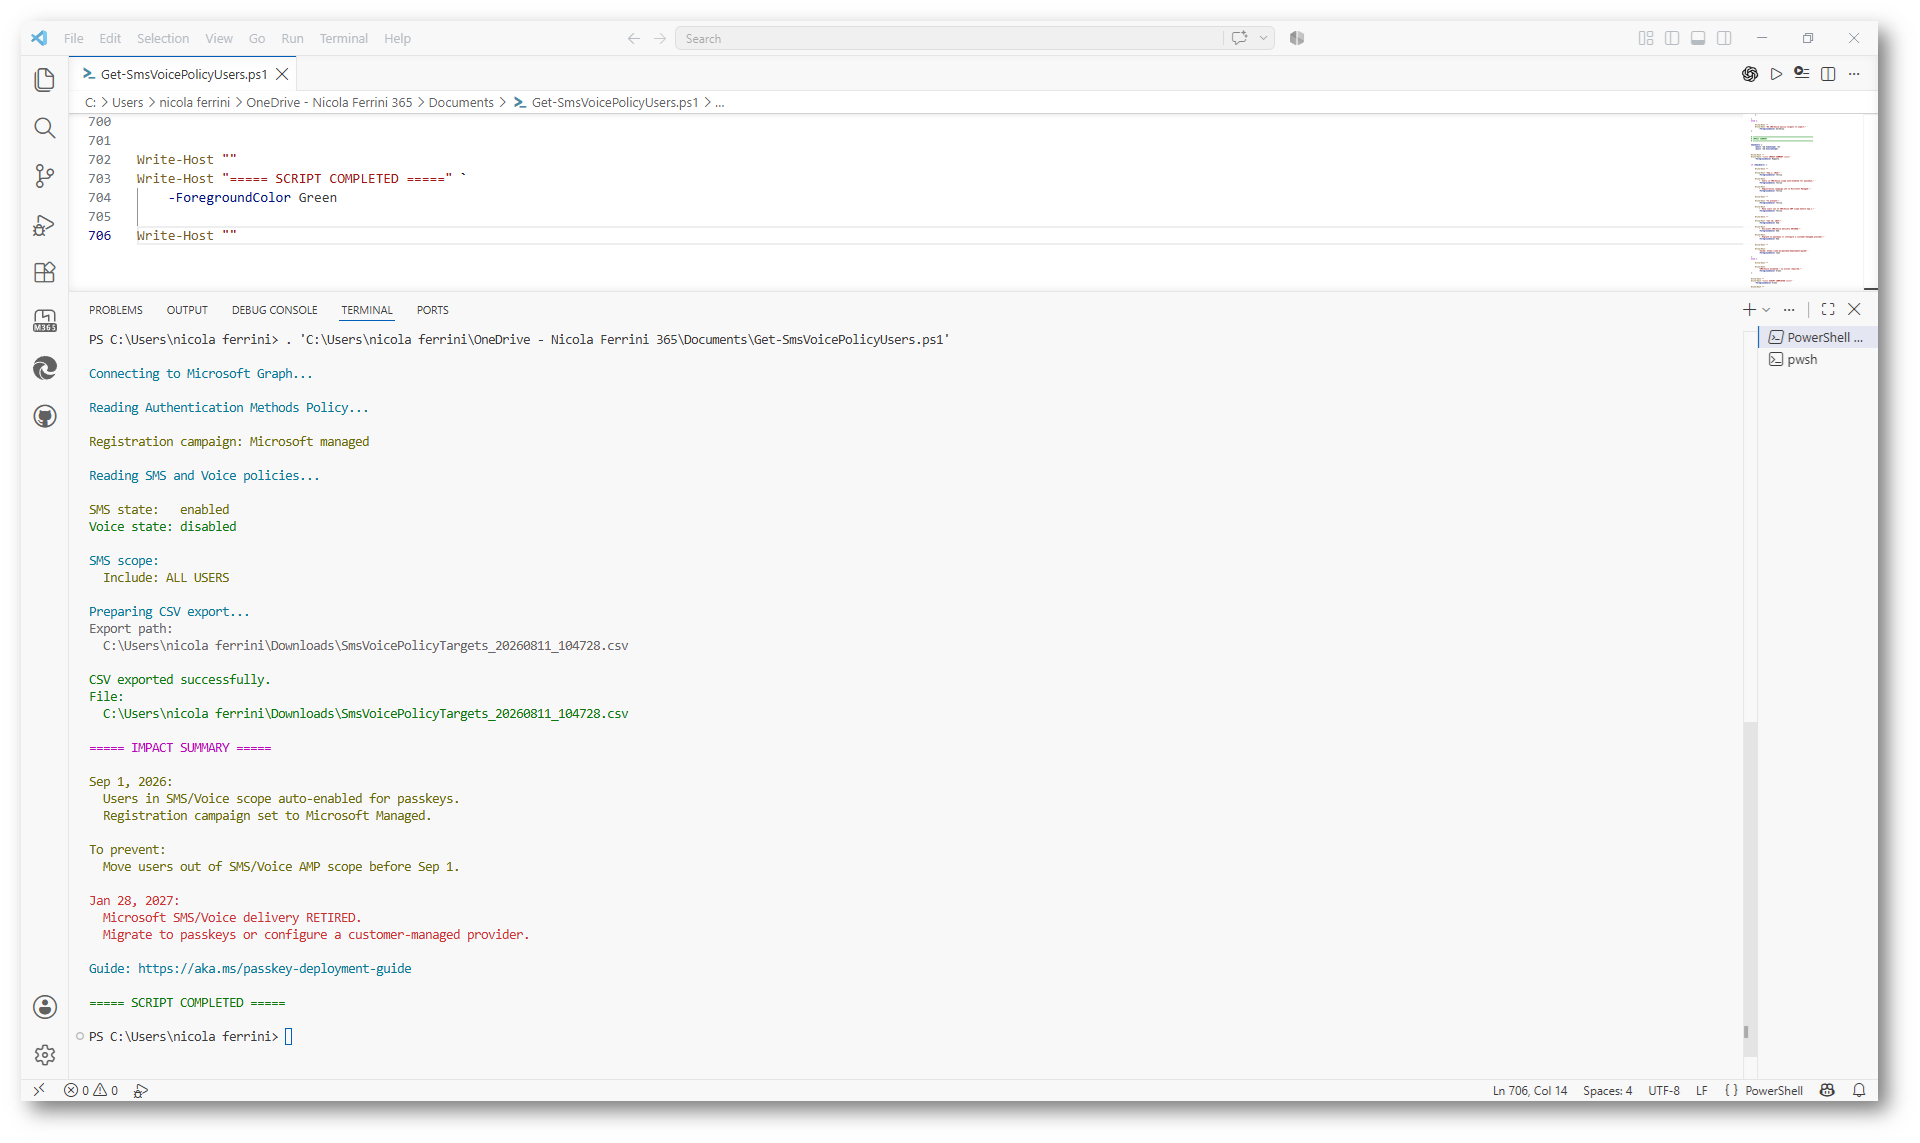Select the pwsh terminal in the list

click(x=1816, y=359)
